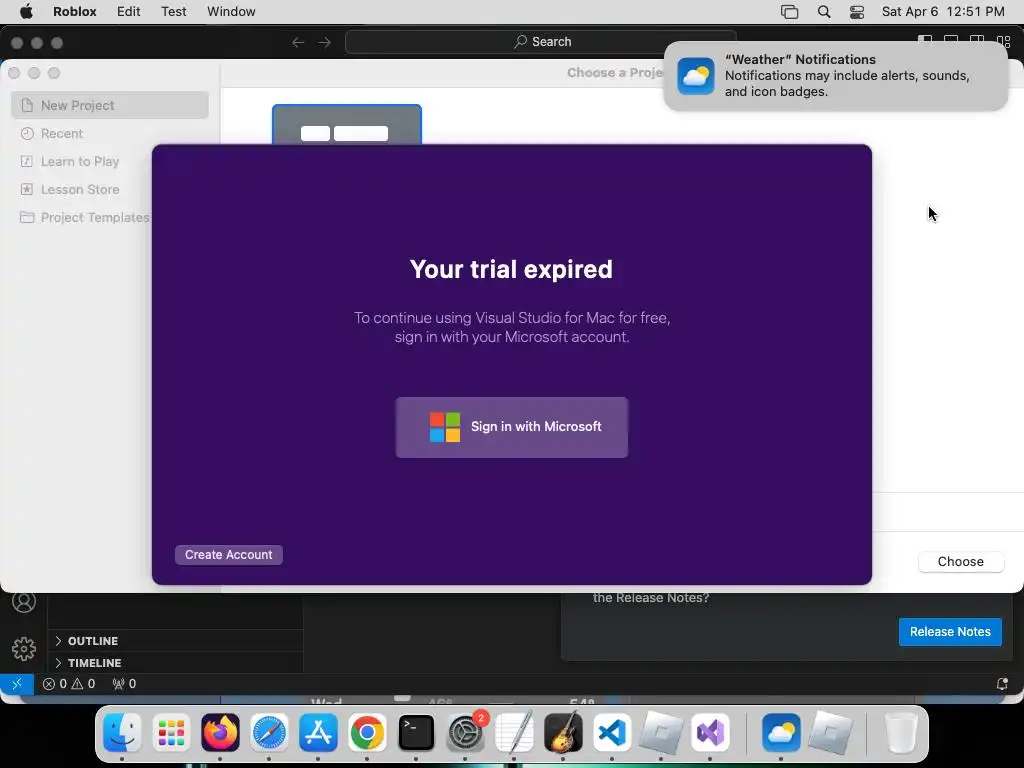1024x768 pixels.
Task: Launch Safari from the Dock
Action: click(269, 732)
